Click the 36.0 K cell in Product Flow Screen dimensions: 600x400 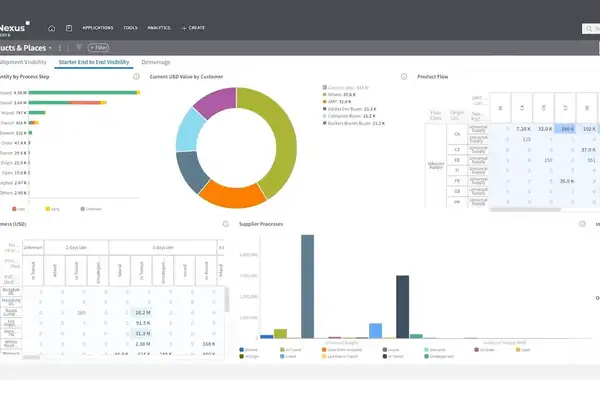click(x=567, y=181)
